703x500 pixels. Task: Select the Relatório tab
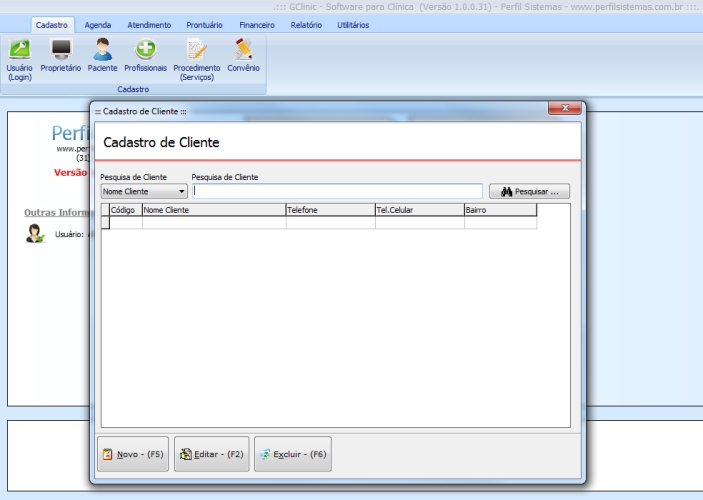pyautogui.click(x=306, y=25)
